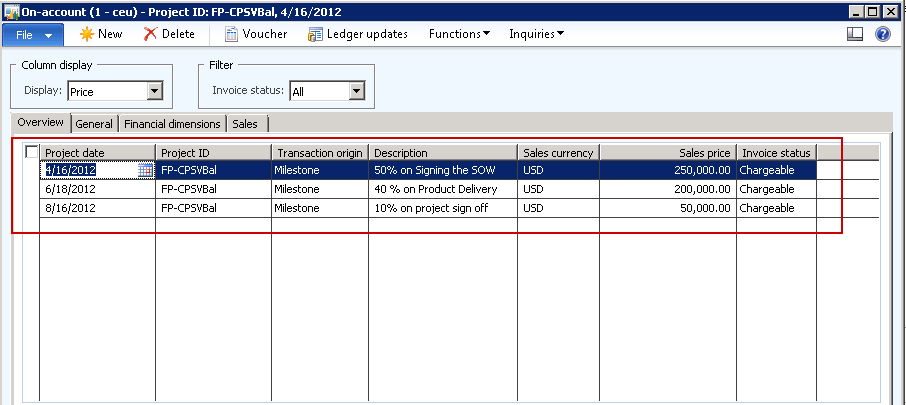The width and height of the screenshot is (906, 405).
Task: Switch to the General tab
Action: pyautogui.click(x=94, y=124)
